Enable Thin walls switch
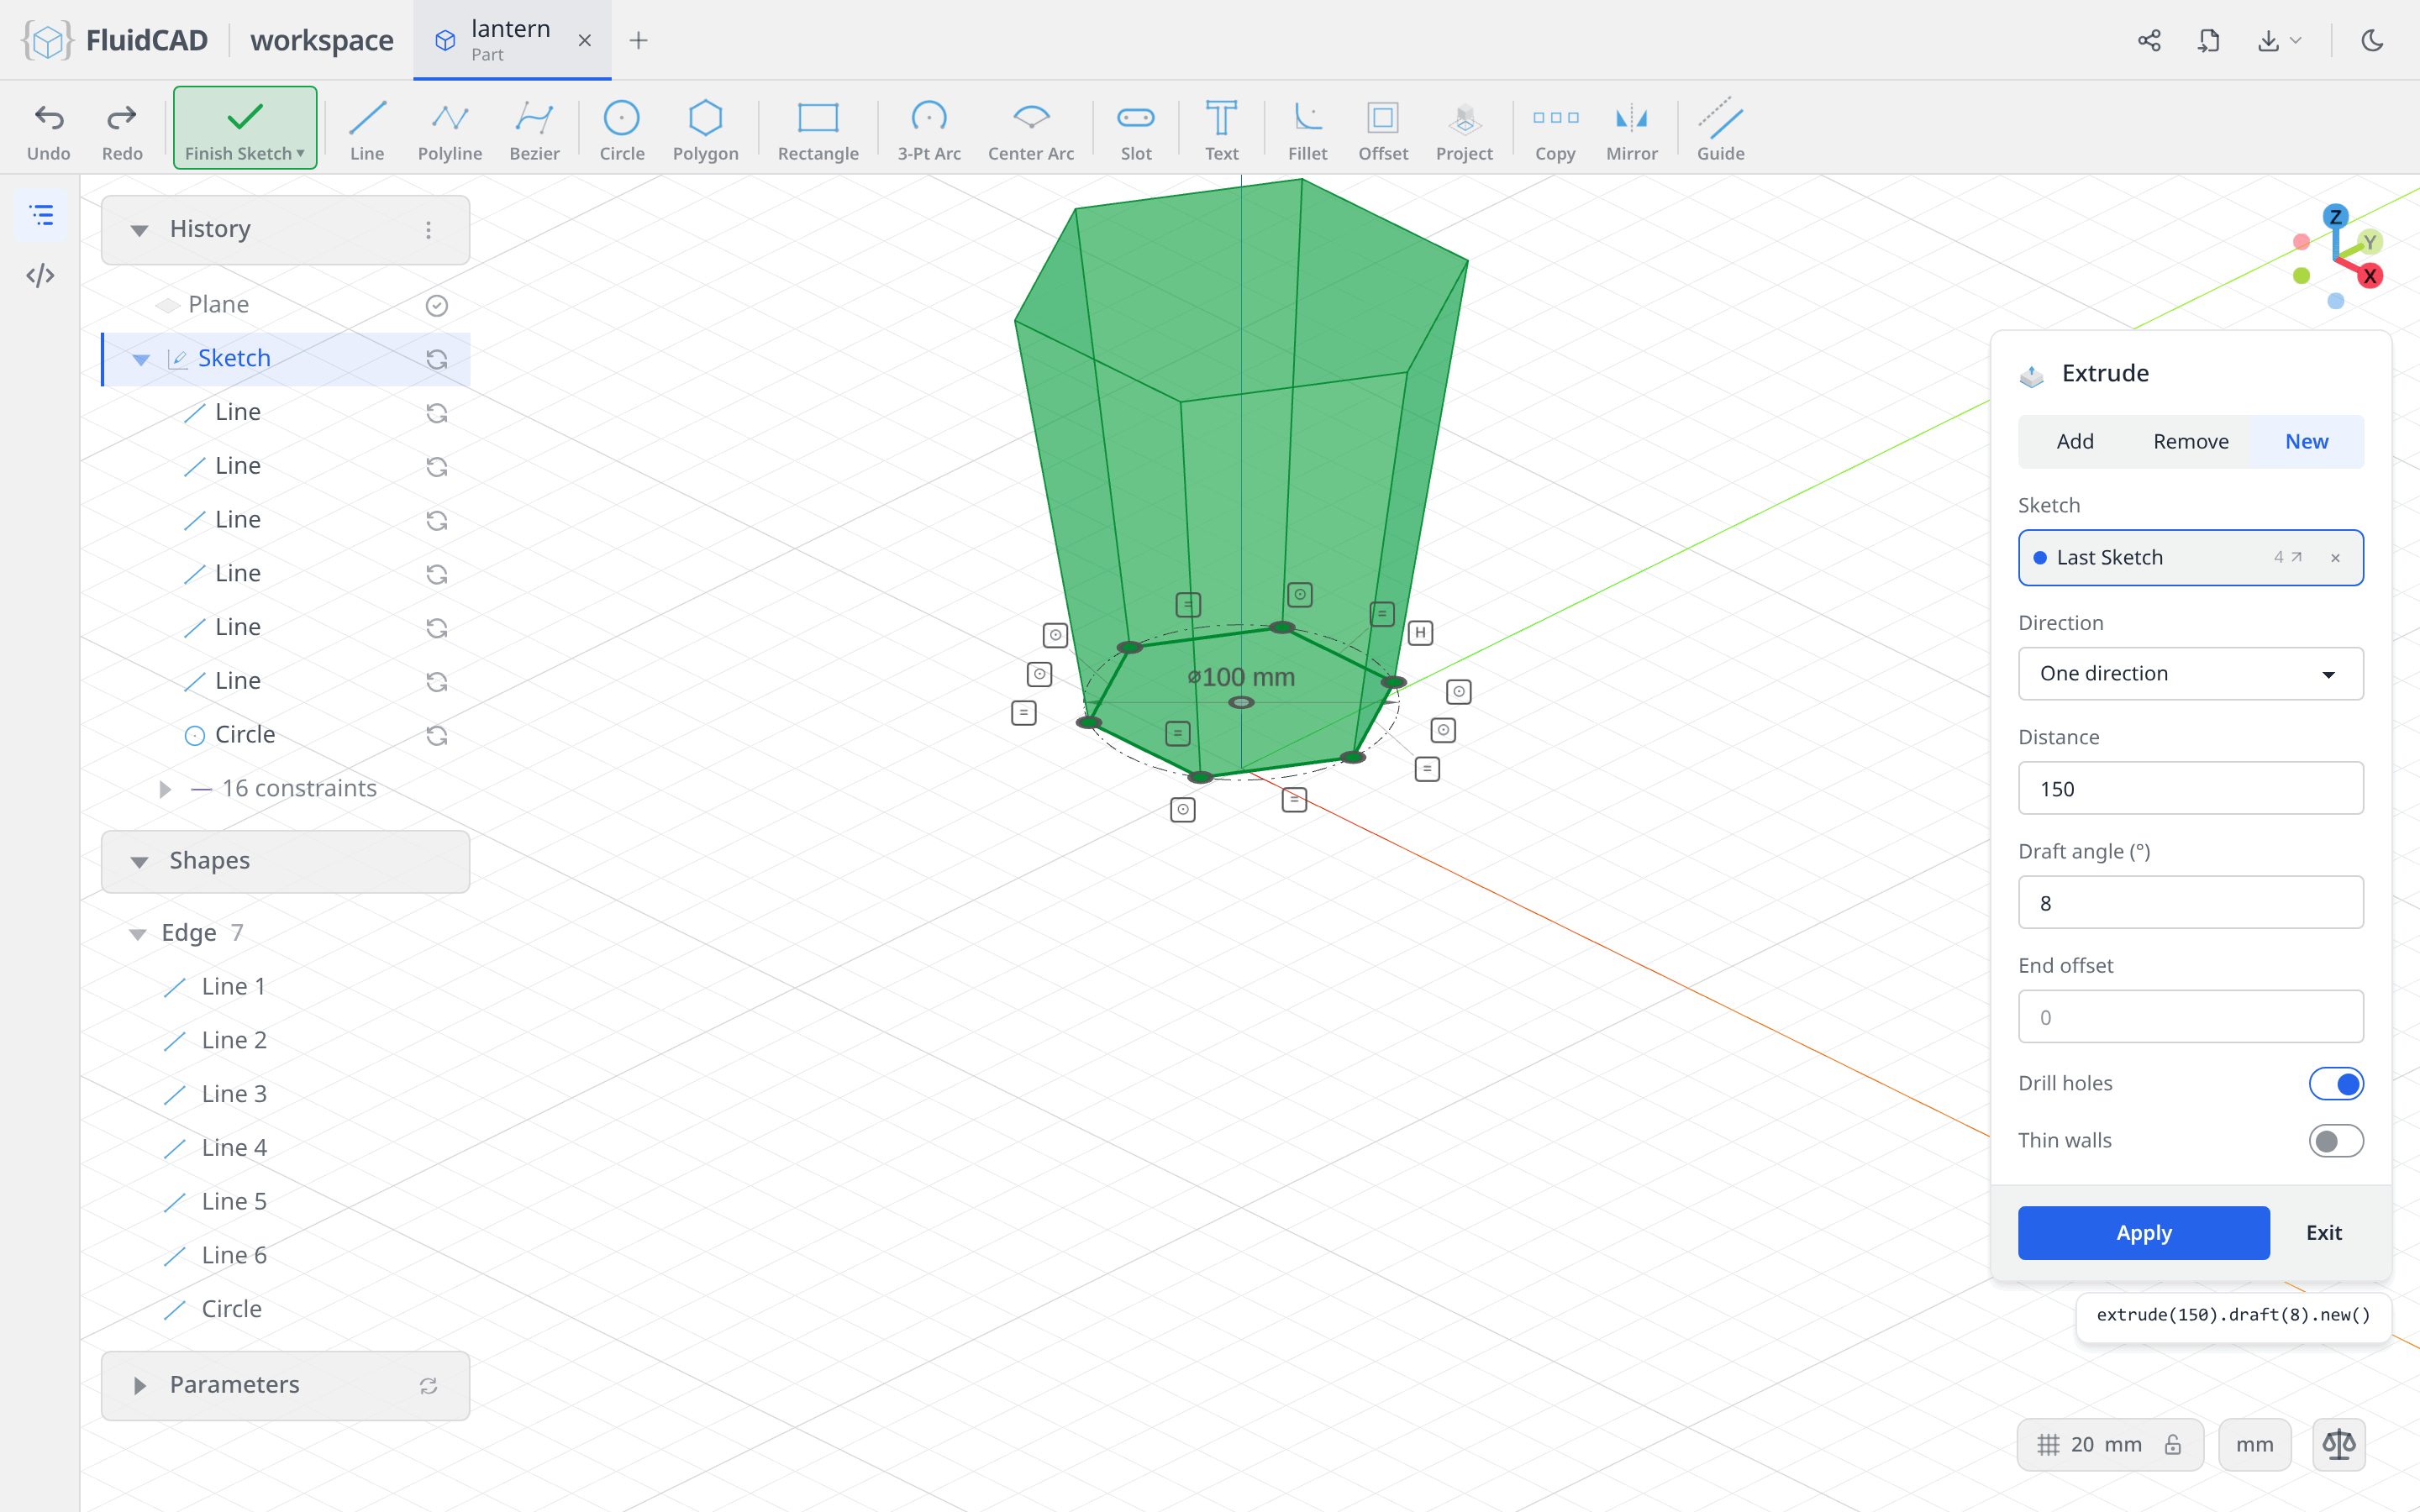 tap(2336, 1141)
